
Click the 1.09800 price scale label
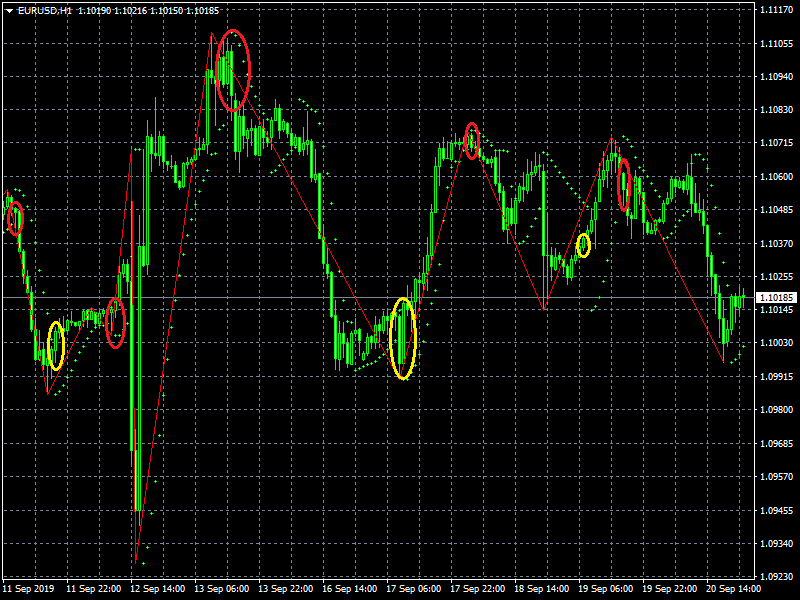click(x=777, y=410)
